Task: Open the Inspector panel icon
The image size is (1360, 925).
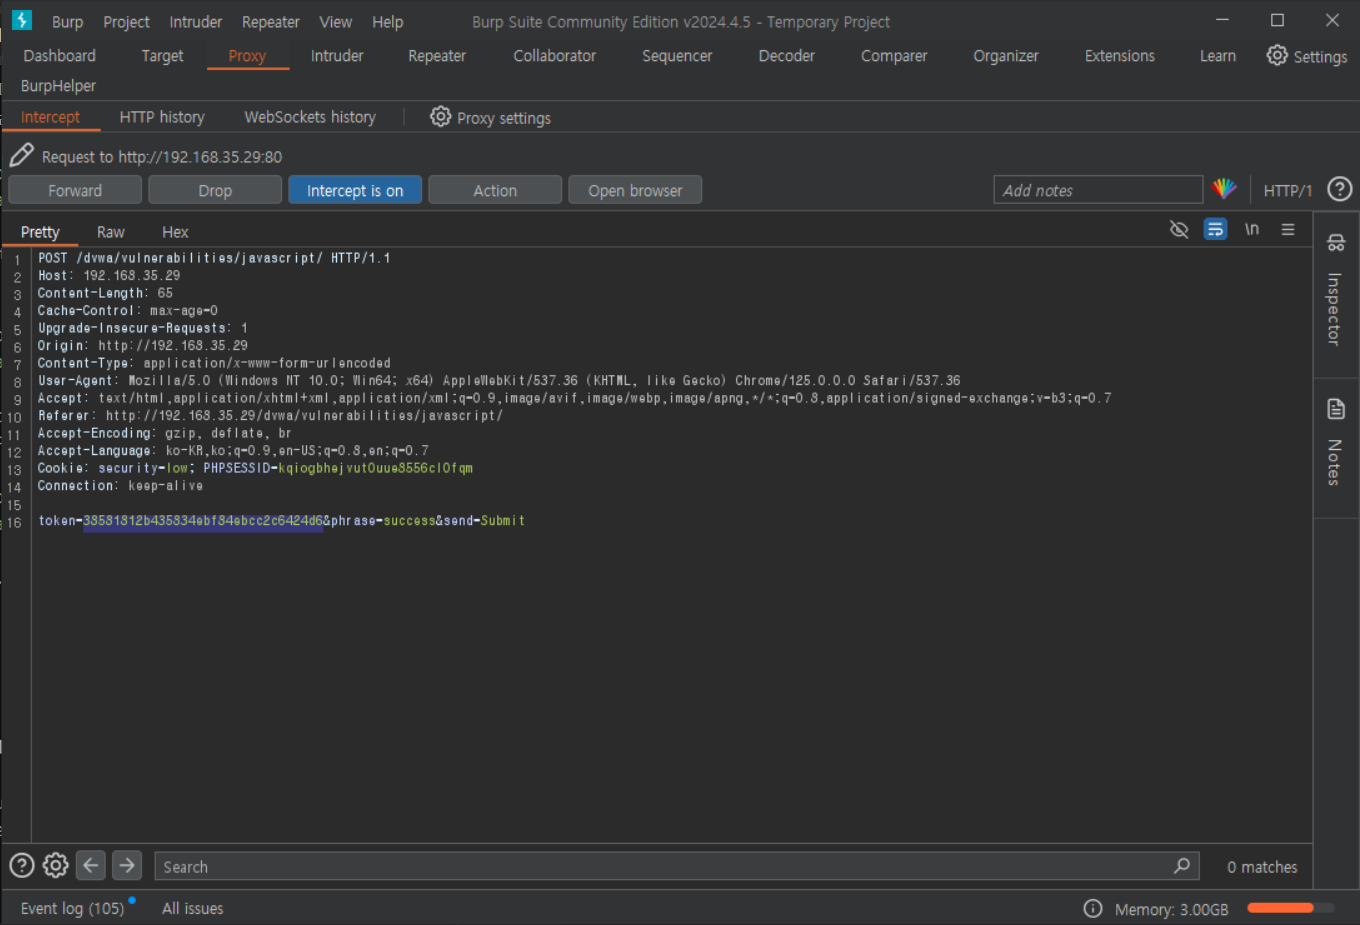Action: [x=1336, y=243]
